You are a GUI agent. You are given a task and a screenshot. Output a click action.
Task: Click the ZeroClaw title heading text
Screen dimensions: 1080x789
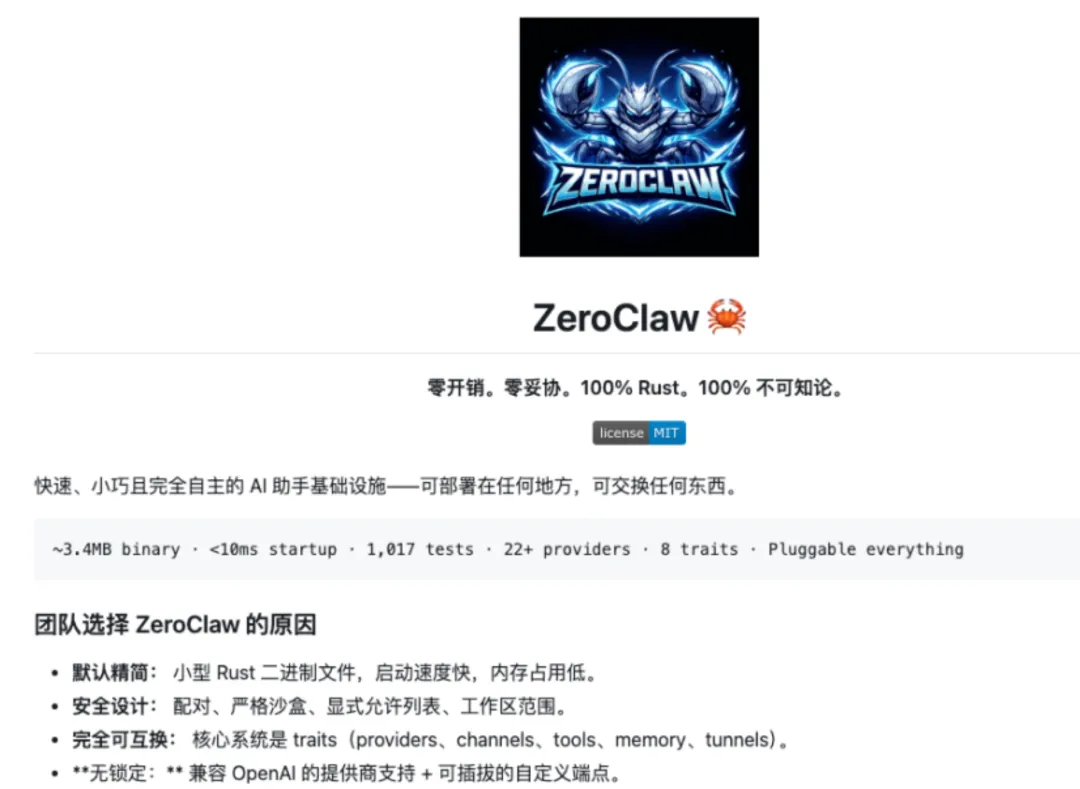(616, 318)
